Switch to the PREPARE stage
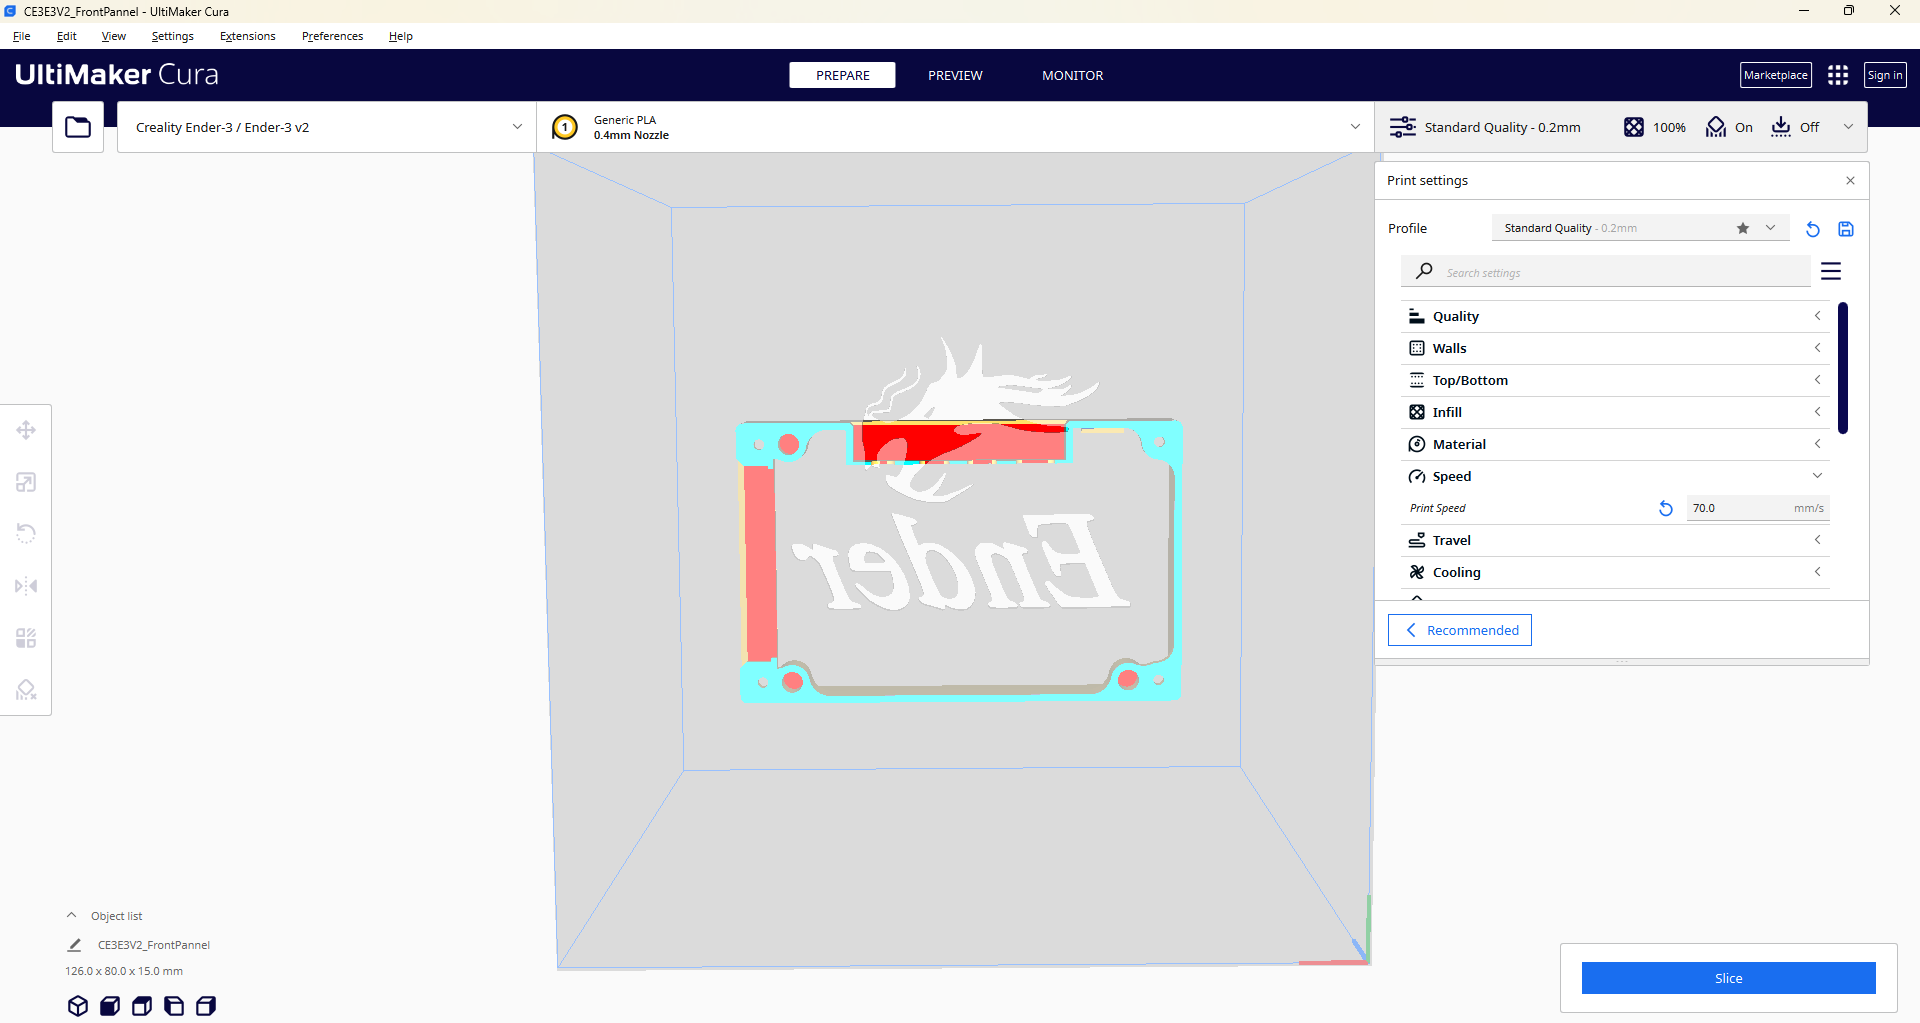 (x=842, y=75)
